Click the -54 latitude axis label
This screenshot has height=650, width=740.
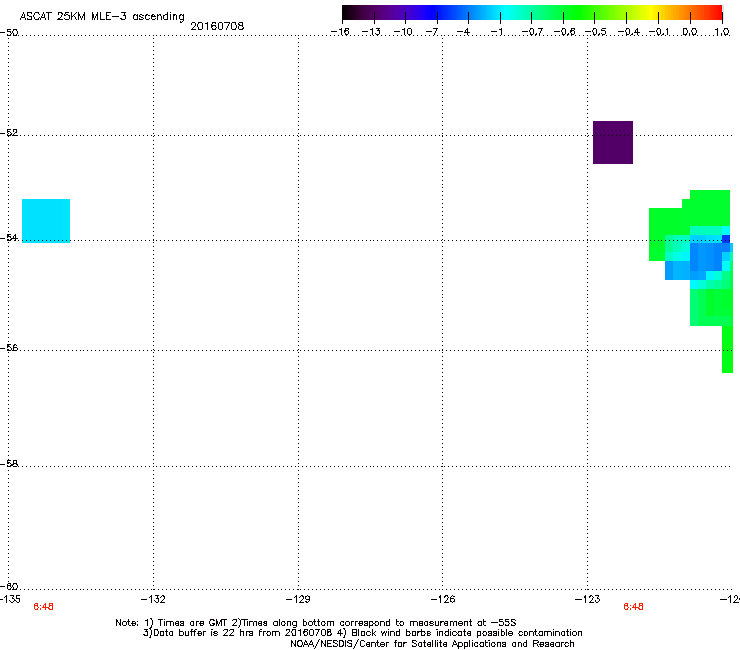[10, 237]
